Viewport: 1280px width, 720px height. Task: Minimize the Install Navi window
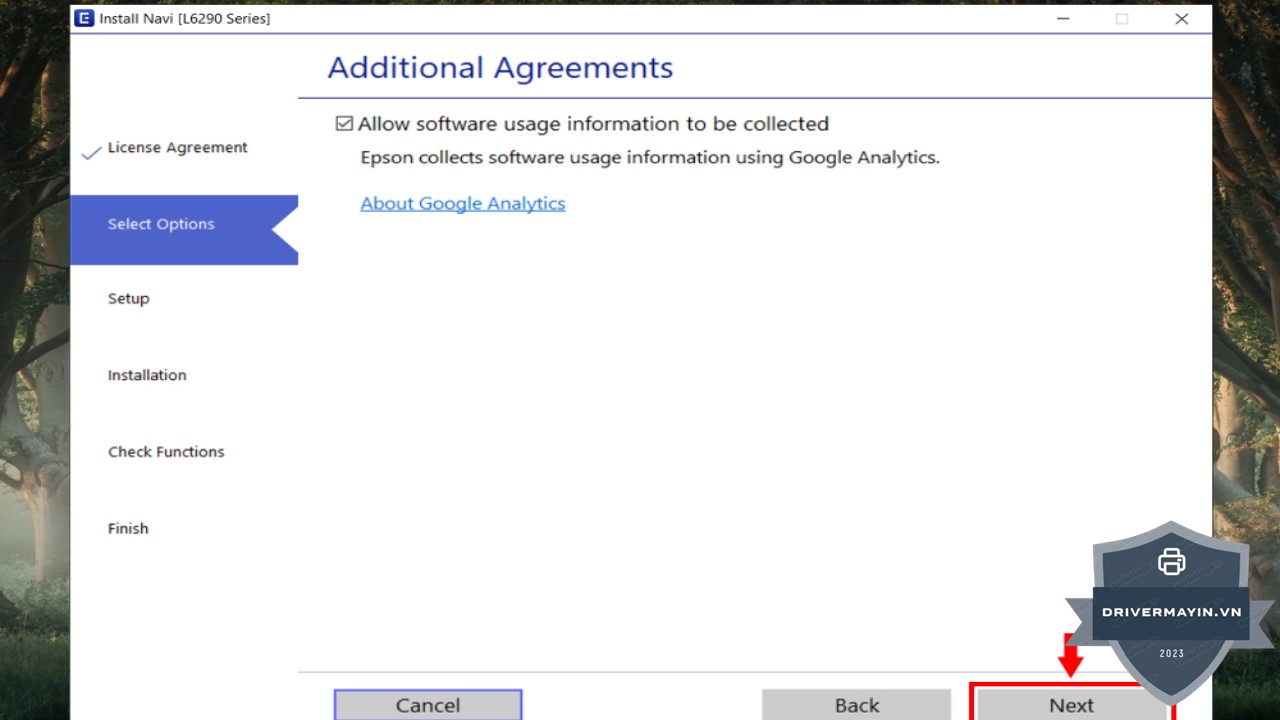click(x=1063, y=19)
